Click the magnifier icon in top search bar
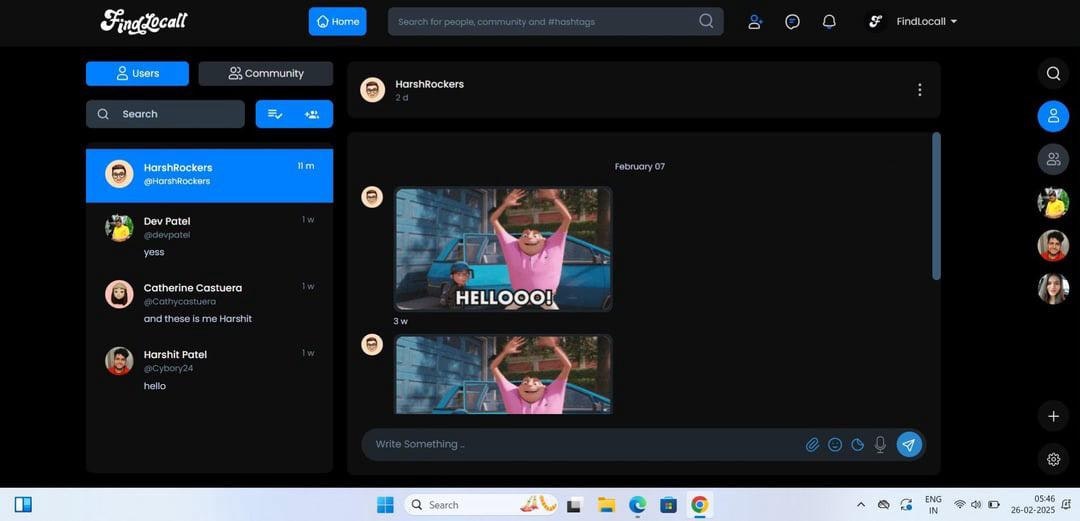 point(706,21)
